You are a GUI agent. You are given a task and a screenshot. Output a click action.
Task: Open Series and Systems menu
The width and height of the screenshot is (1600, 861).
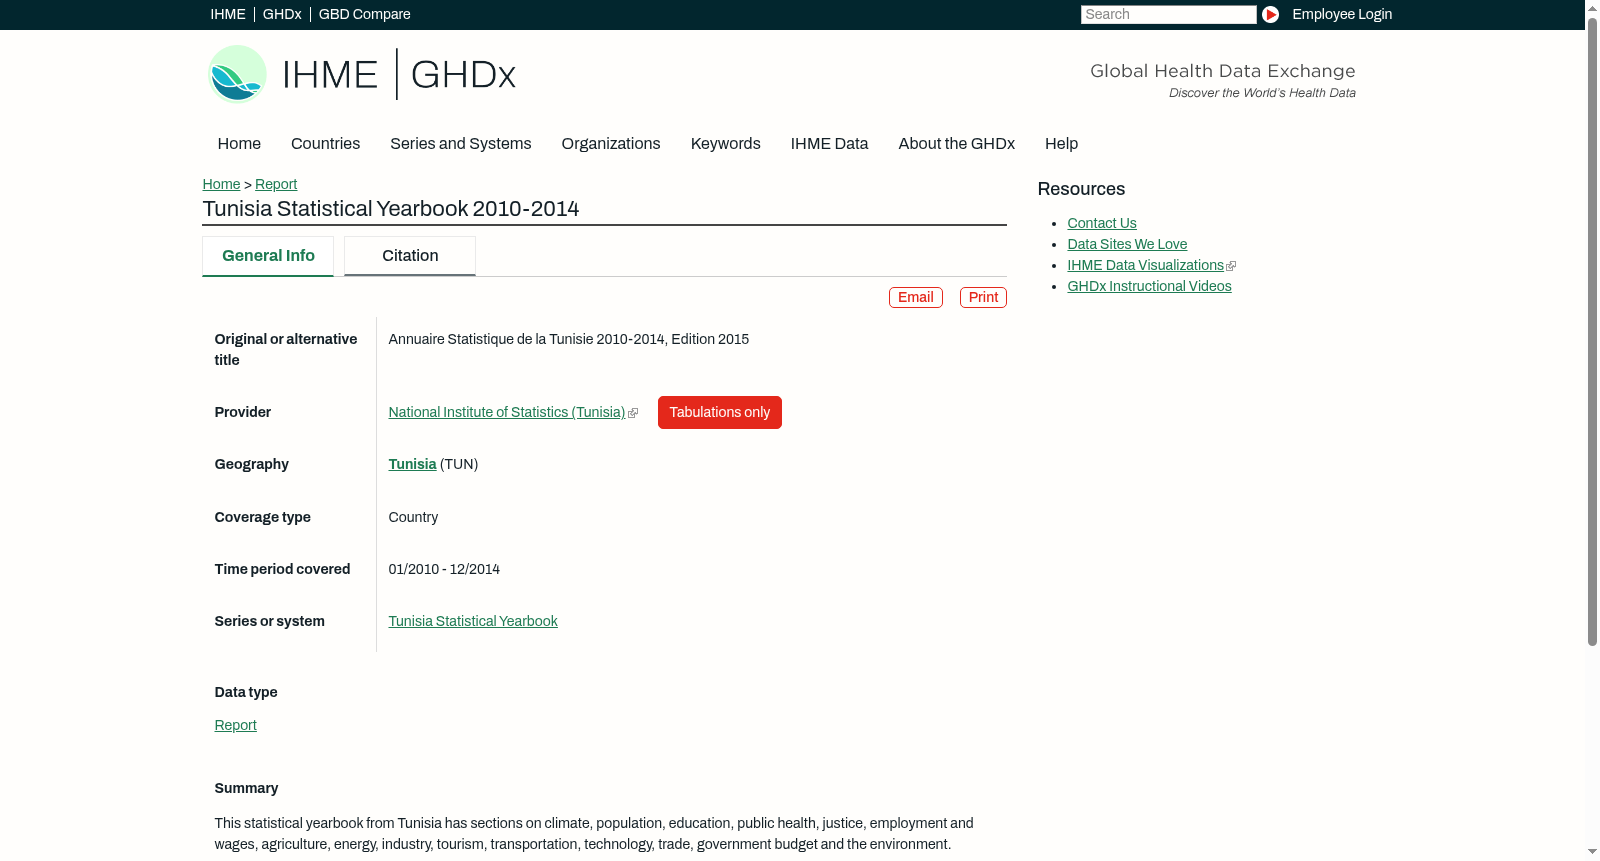click(x=460, y=144)
